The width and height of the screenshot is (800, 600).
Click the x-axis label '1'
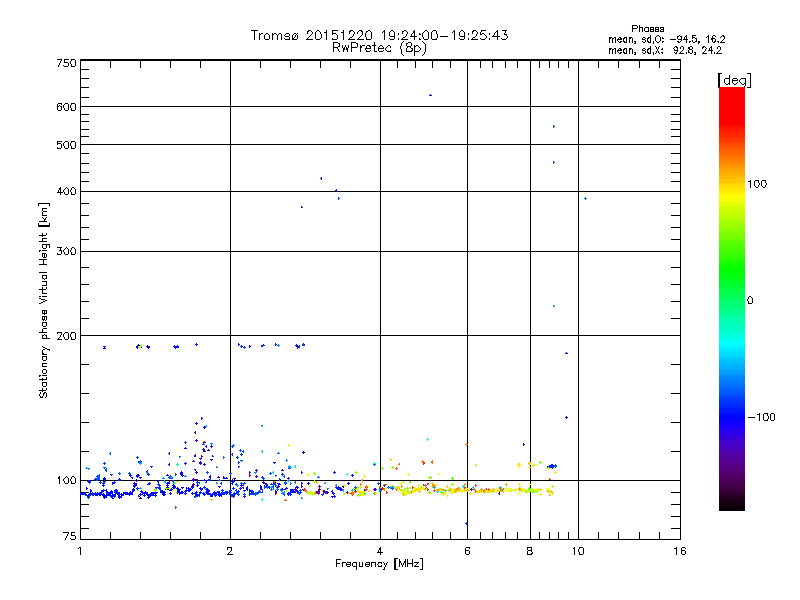[80, 551]
